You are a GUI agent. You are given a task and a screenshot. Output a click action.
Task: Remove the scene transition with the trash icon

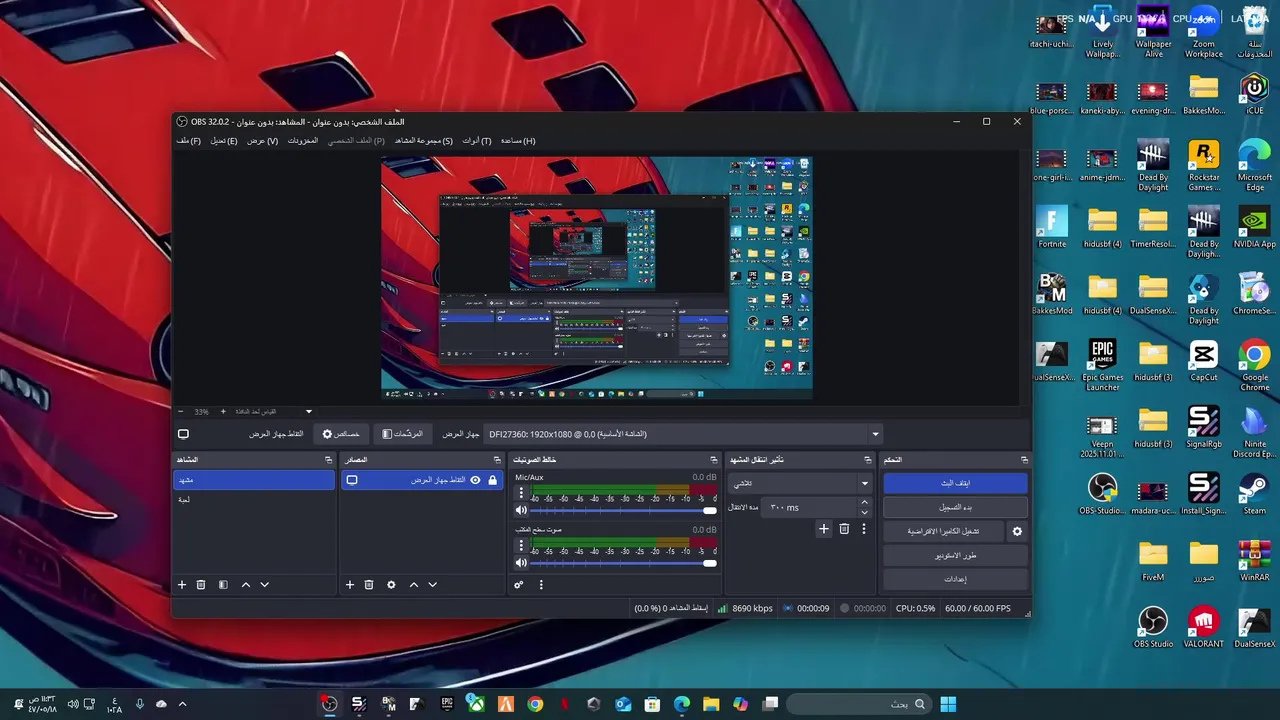(x=844, y=529)
